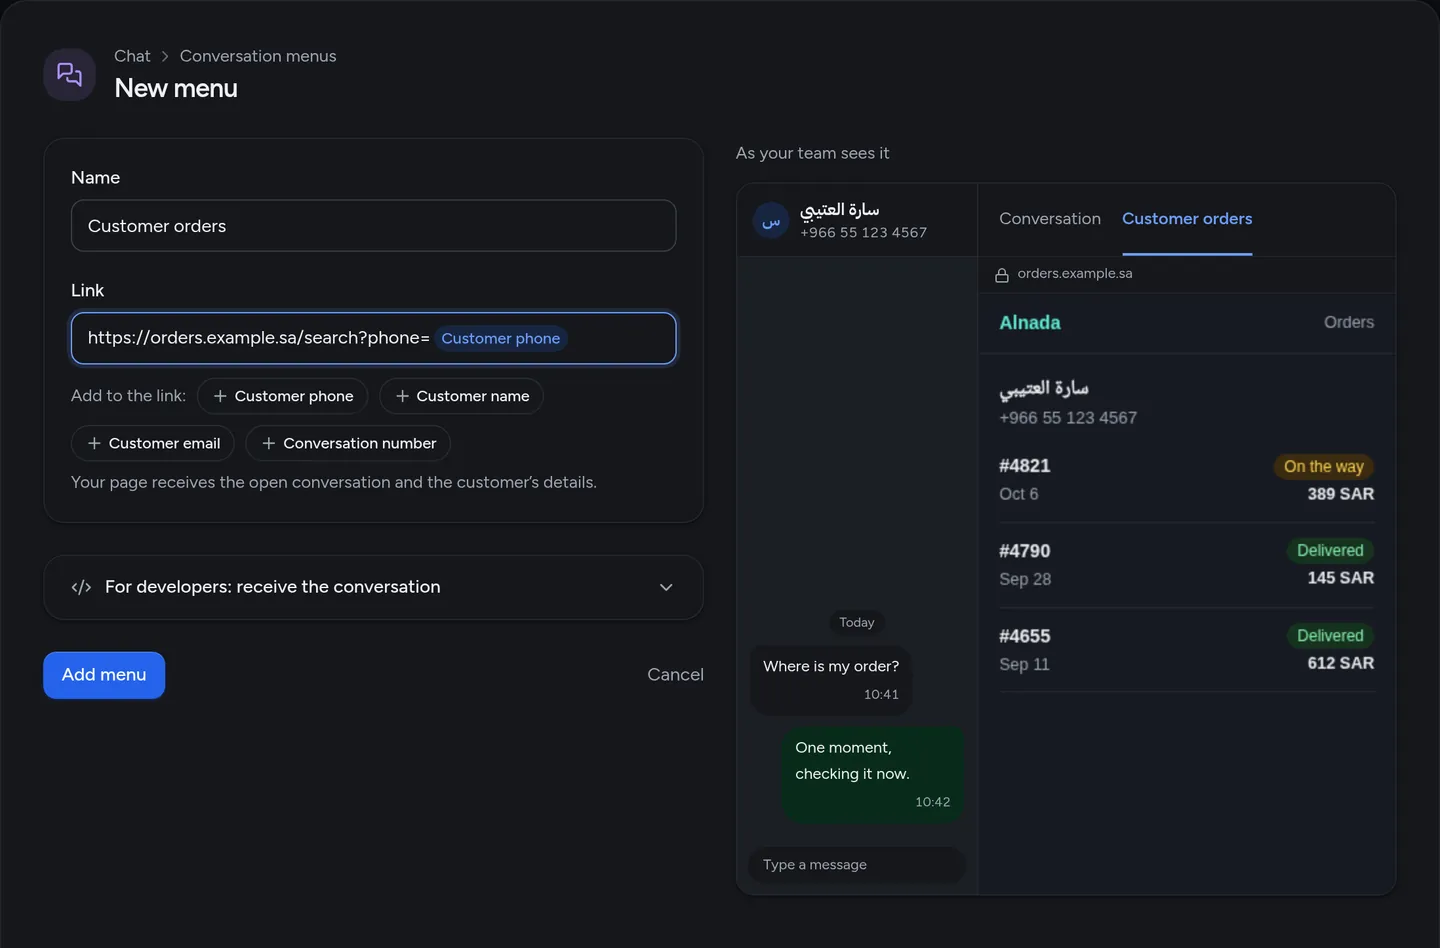Click the On the way status badge
This screenshot has width=1440, height=948.
tap(1324, 467)
